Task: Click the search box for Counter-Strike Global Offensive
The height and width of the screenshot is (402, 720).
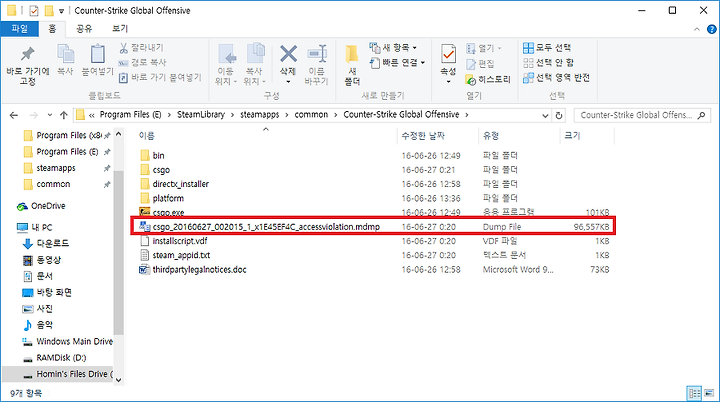Action: (642, 115)
